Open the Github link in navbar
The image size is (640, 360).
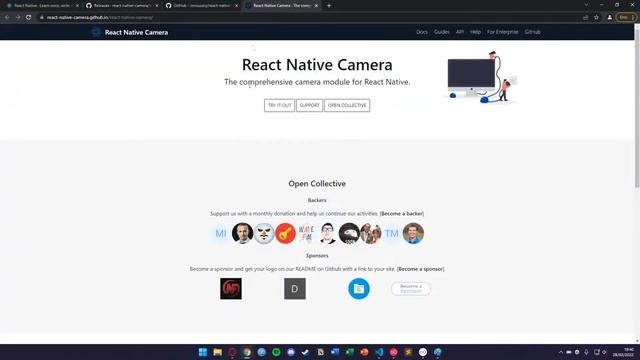(x=532, y=32)
